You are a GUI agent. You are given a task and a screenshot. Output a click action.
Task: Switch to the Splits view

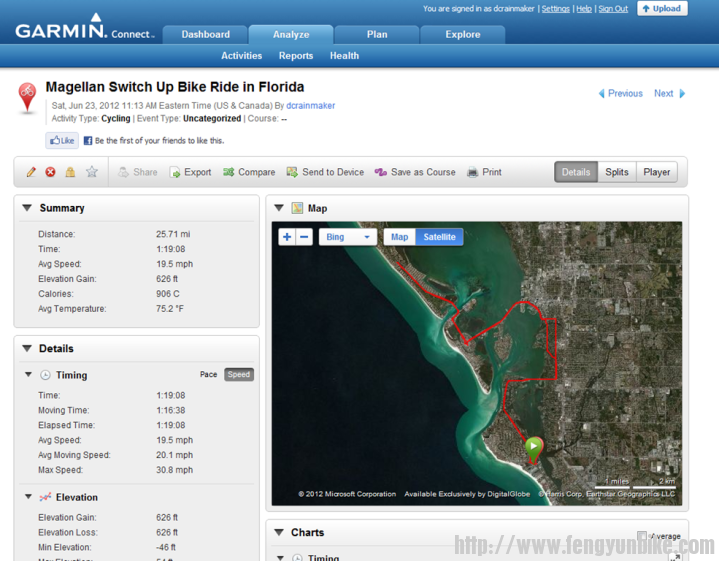617,172
